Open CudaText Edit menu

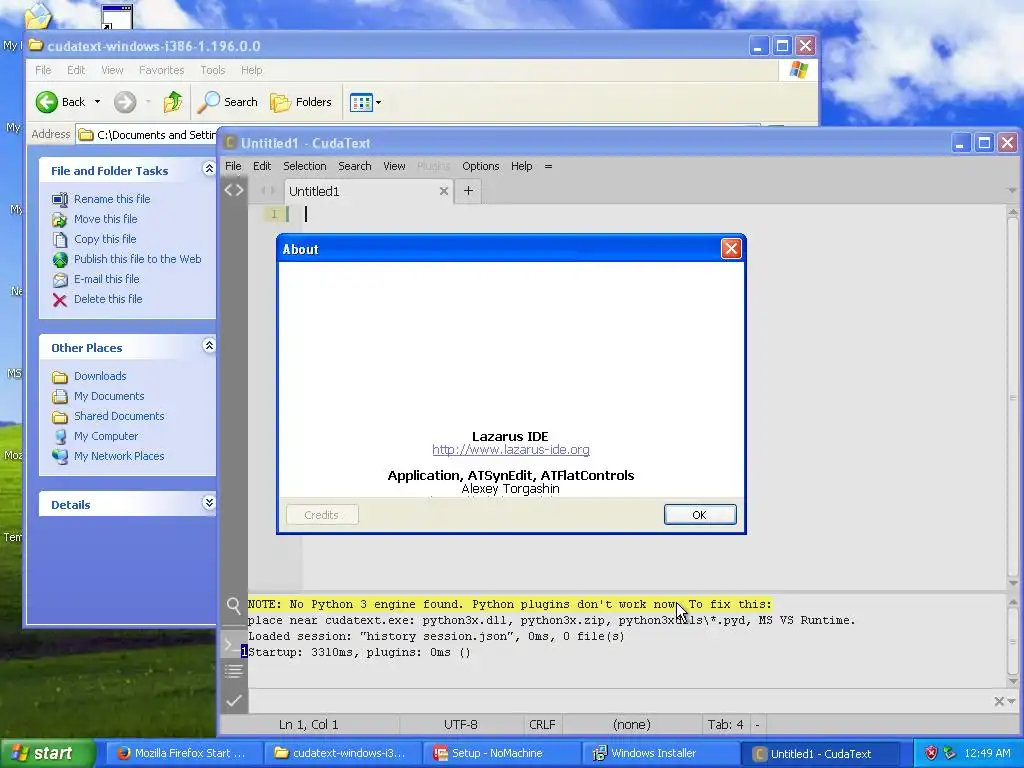[262, 166]
